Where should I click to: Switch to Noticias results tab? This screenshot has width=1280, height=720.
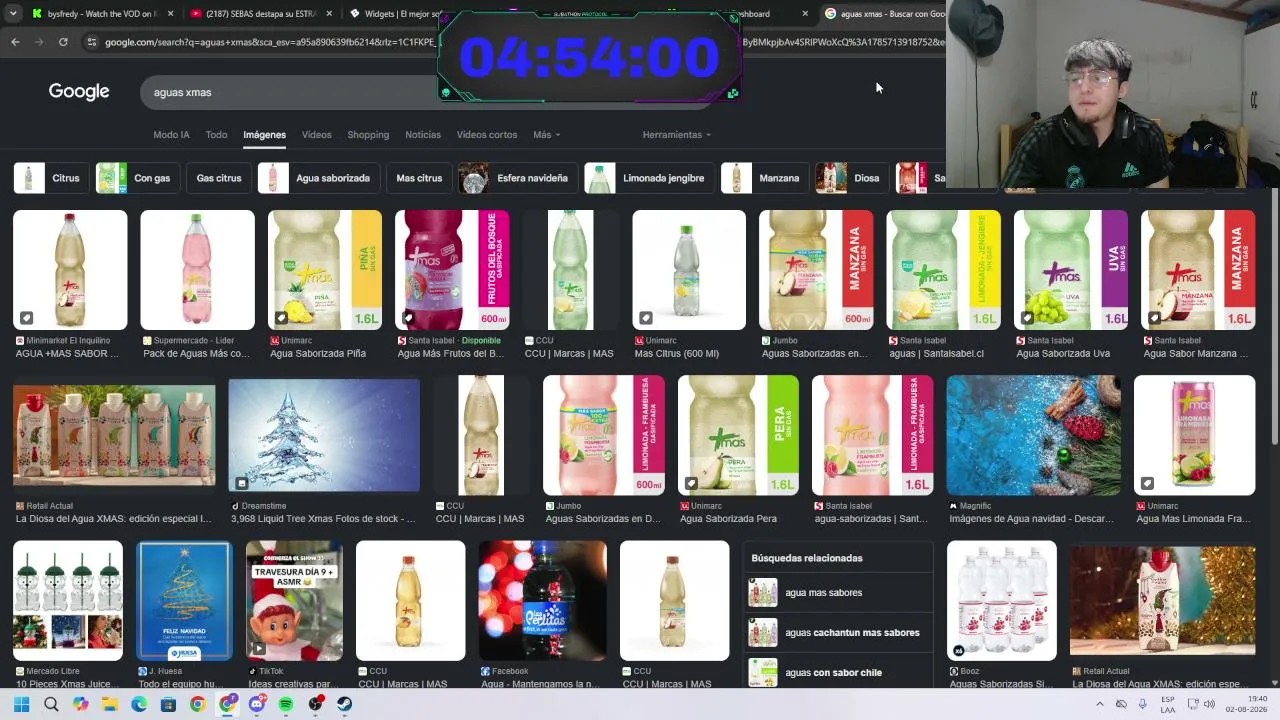(x=423, y=135)
